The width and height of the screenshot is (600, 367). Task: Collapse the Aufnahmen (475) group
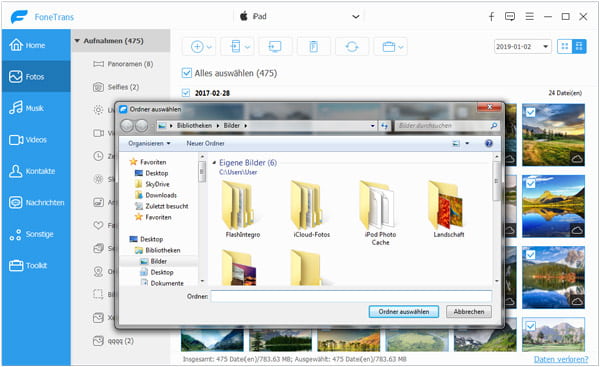click(77, 41)
